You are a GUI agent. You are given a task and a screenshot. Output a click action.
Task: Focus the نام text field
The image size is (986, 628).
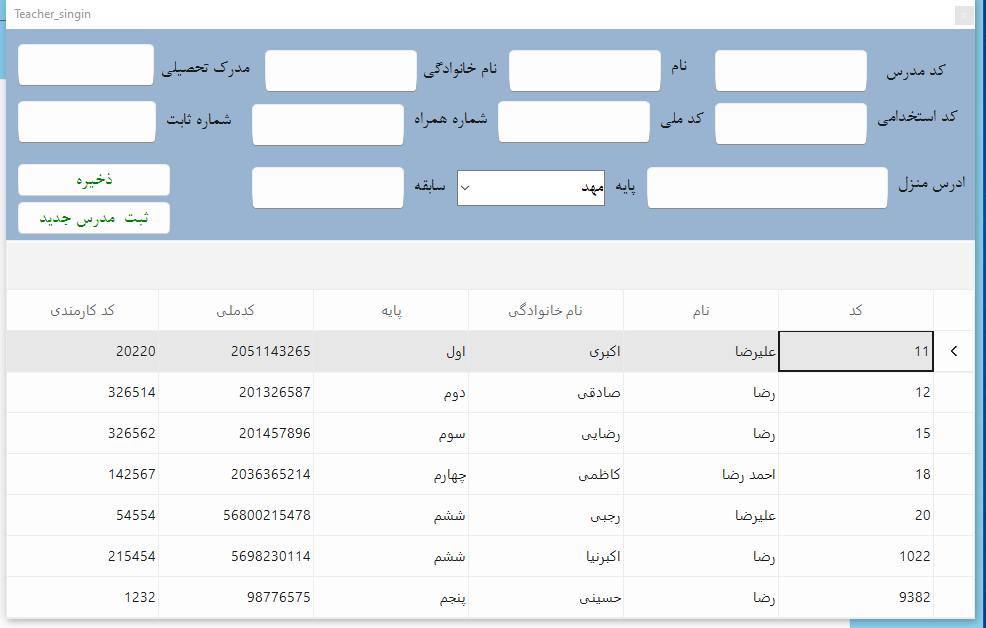[x=585, y=71]
